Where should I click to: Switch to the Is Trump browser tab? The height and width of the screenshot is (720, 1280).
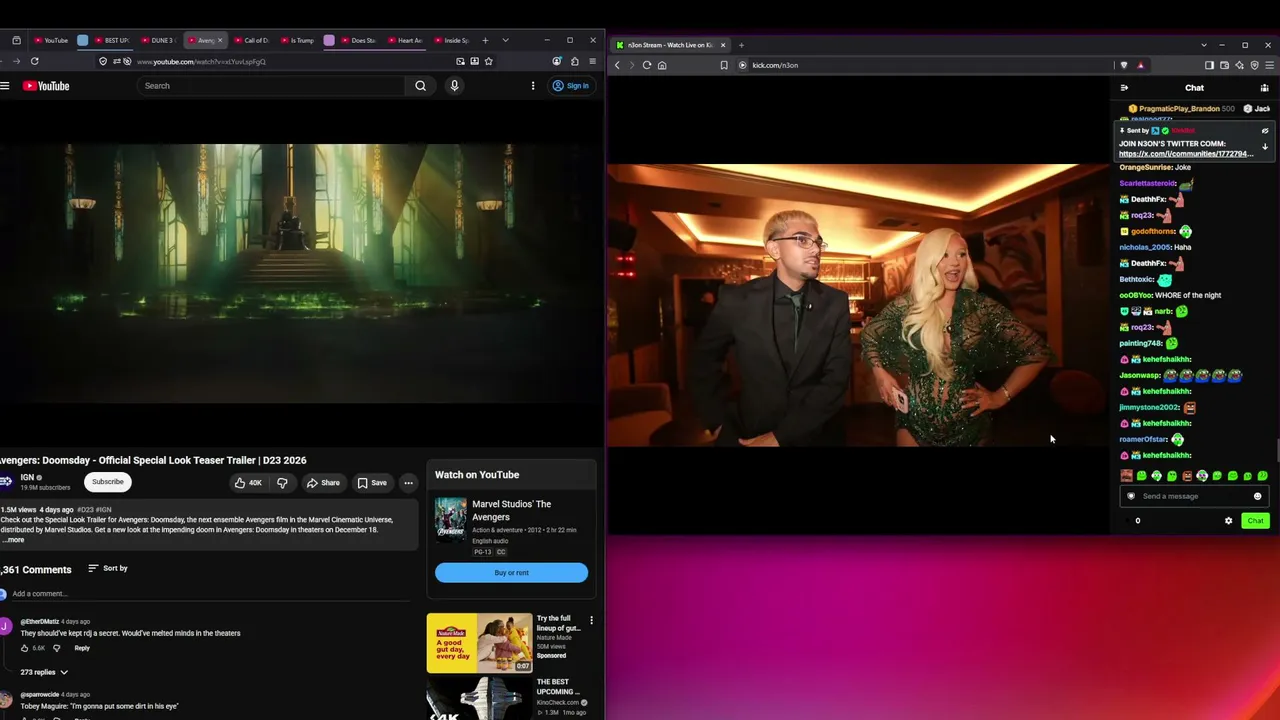pyautogui.click(x=298, y=40)
